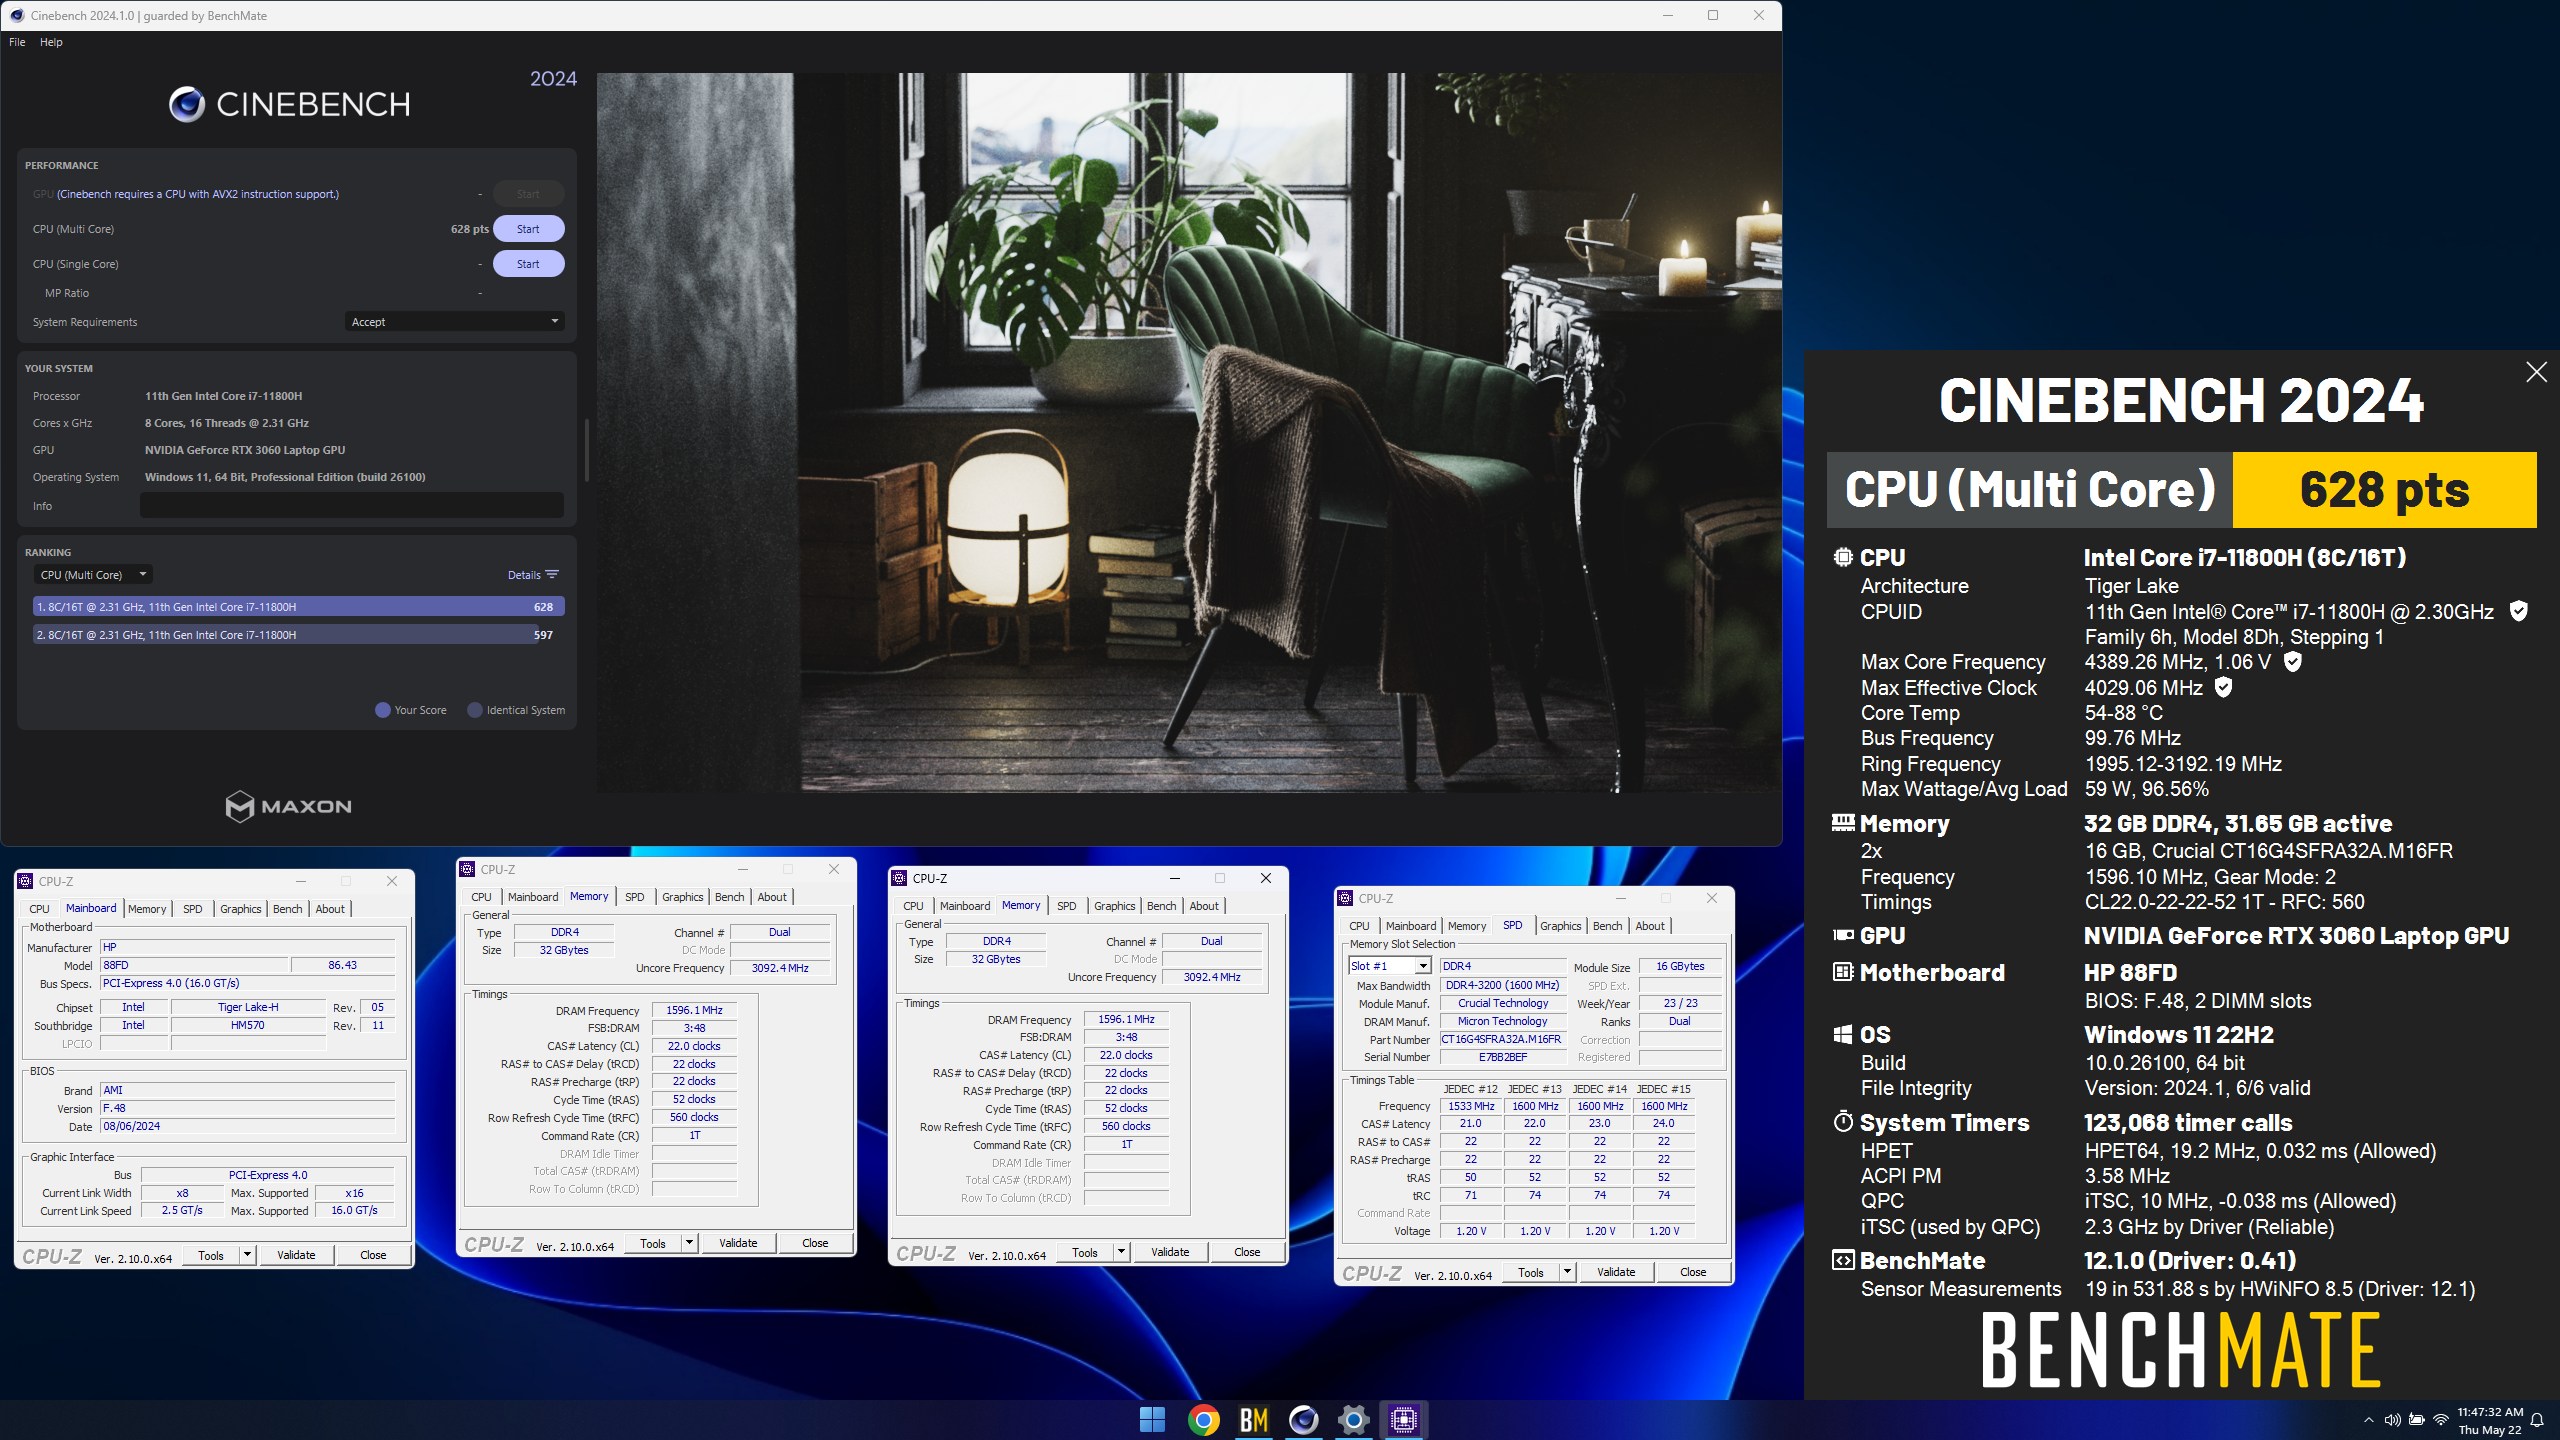Click Tools button in CPU-Z Mainboard window
2560x1440 pixels.
(211, 1255)
